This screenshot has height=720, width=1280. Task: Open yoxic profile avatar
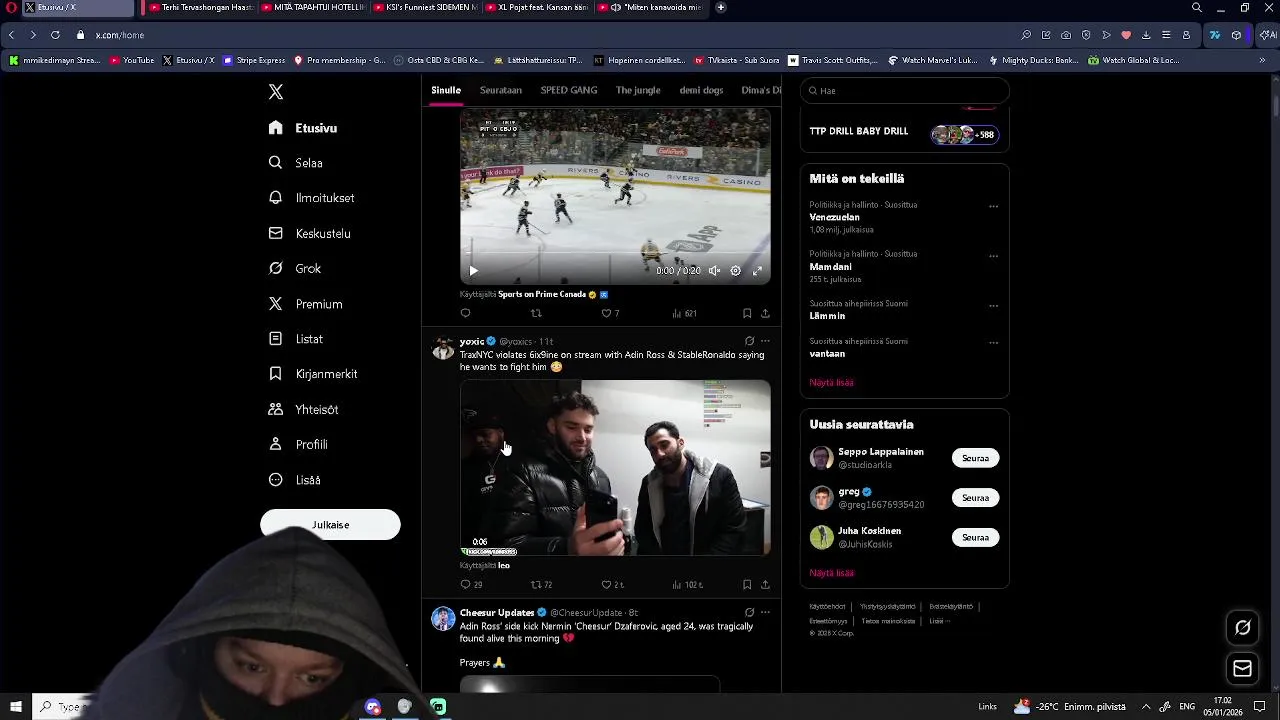[x=443, y=347]
